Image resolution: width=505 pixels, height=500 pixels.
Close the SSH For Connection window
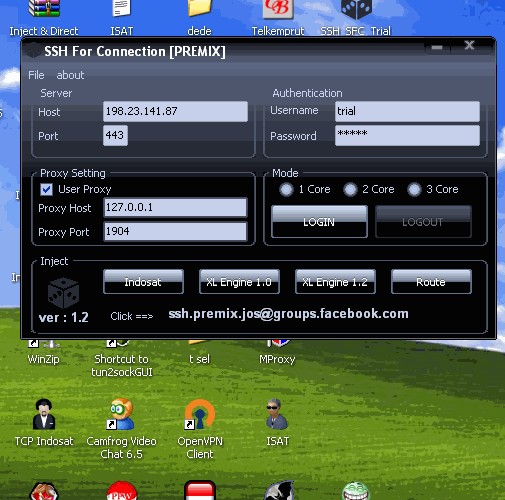pos(470,46)
